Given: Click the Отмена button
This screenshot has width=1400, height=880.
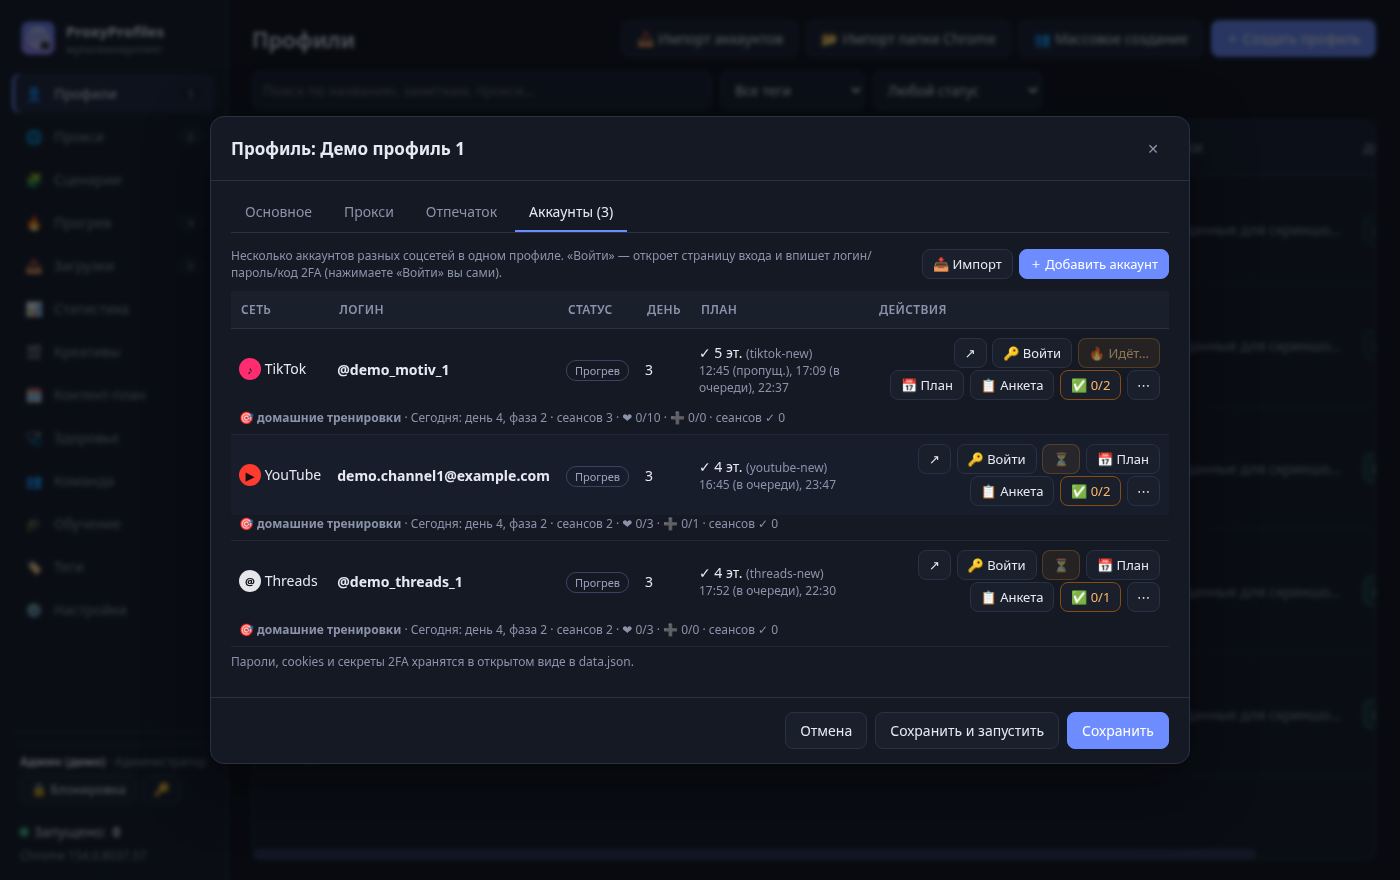Looking at the screenshot, I should [x=826, y=731].
